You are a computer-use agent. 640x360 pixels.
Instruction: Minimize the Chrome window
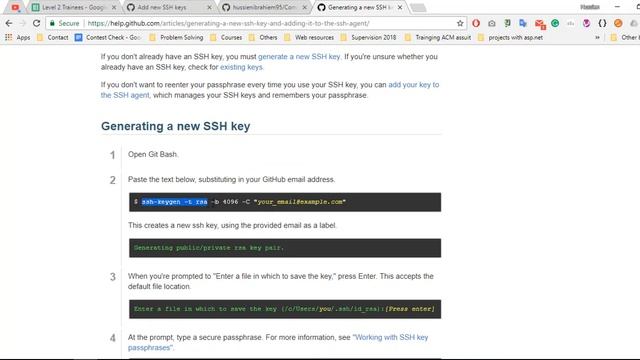[x=617, y=7]
